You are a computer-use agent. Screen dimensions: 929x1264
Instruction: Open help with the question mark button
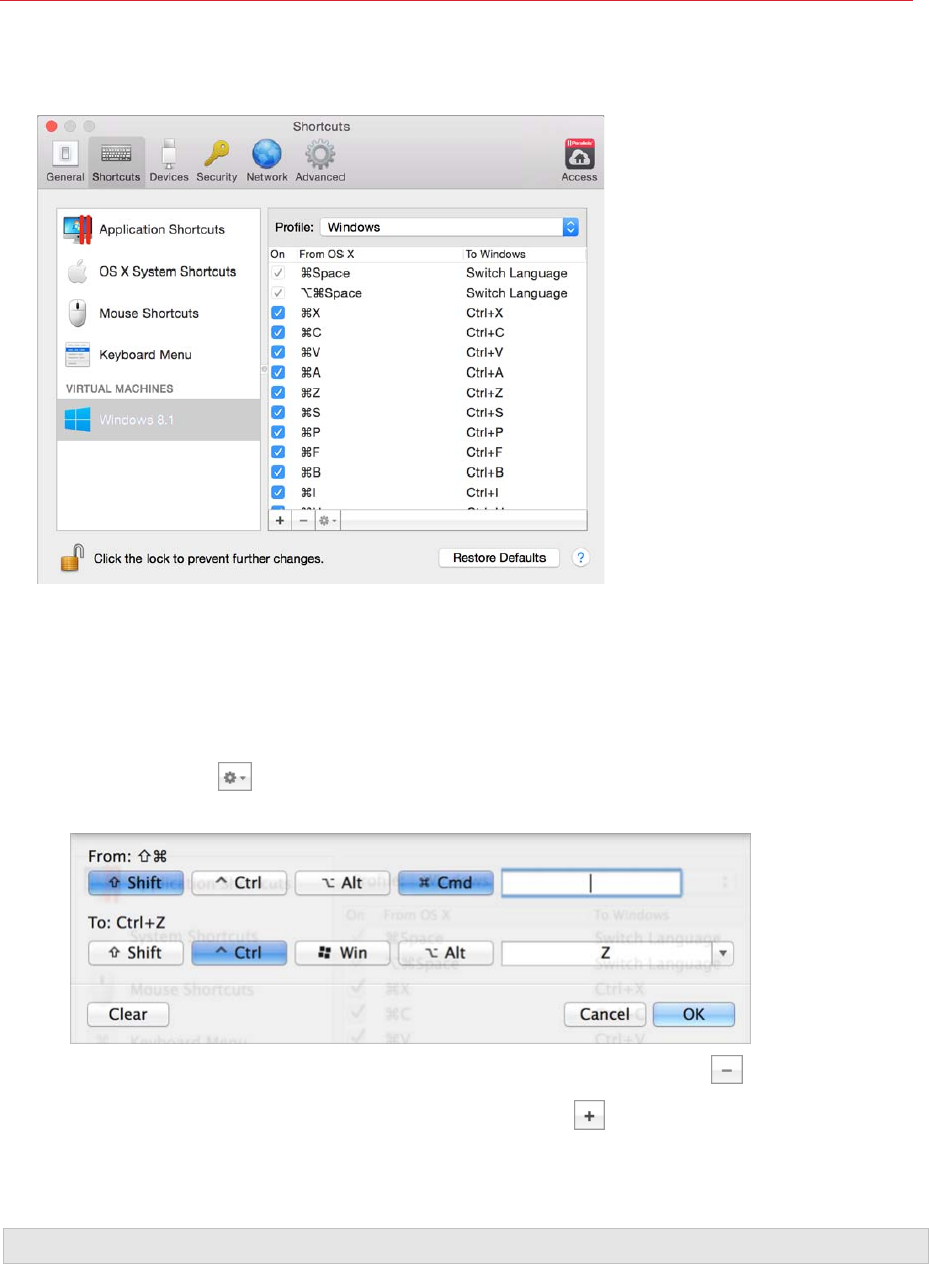[x=580, y=557]
